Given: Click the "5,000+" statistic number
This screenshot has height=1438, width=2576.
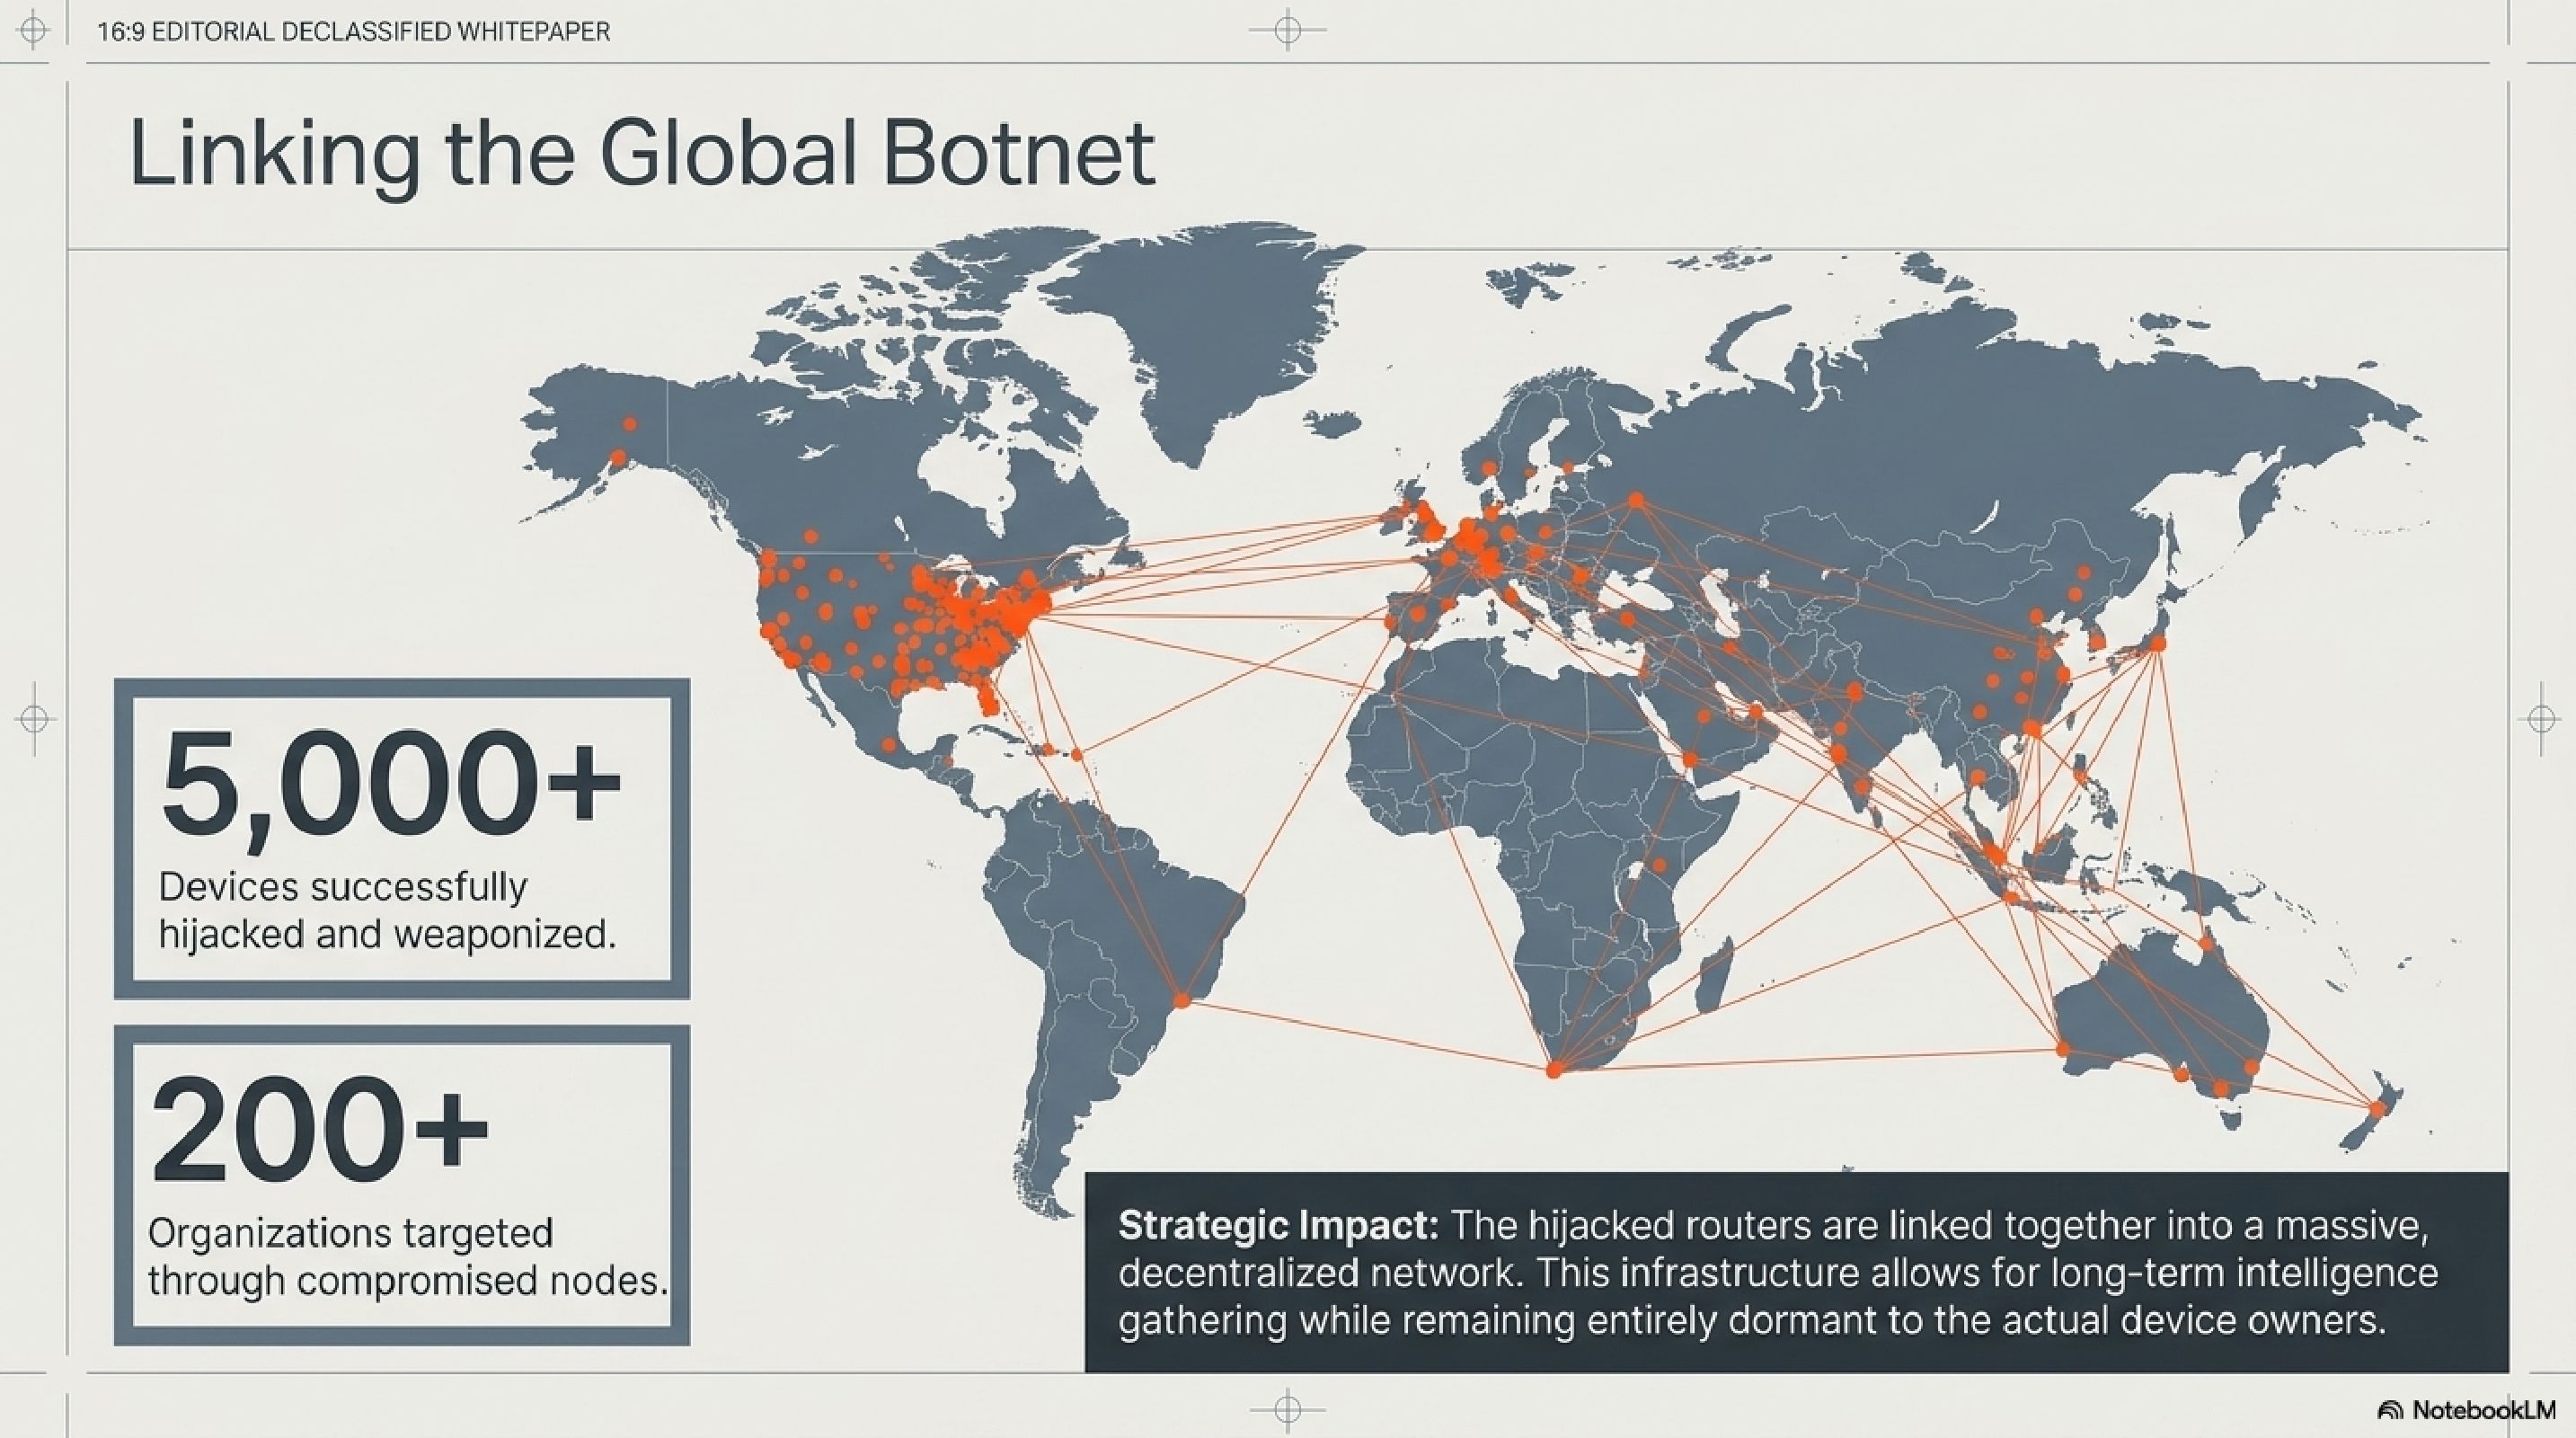Looking at the screenshot, I should [392, 785].
